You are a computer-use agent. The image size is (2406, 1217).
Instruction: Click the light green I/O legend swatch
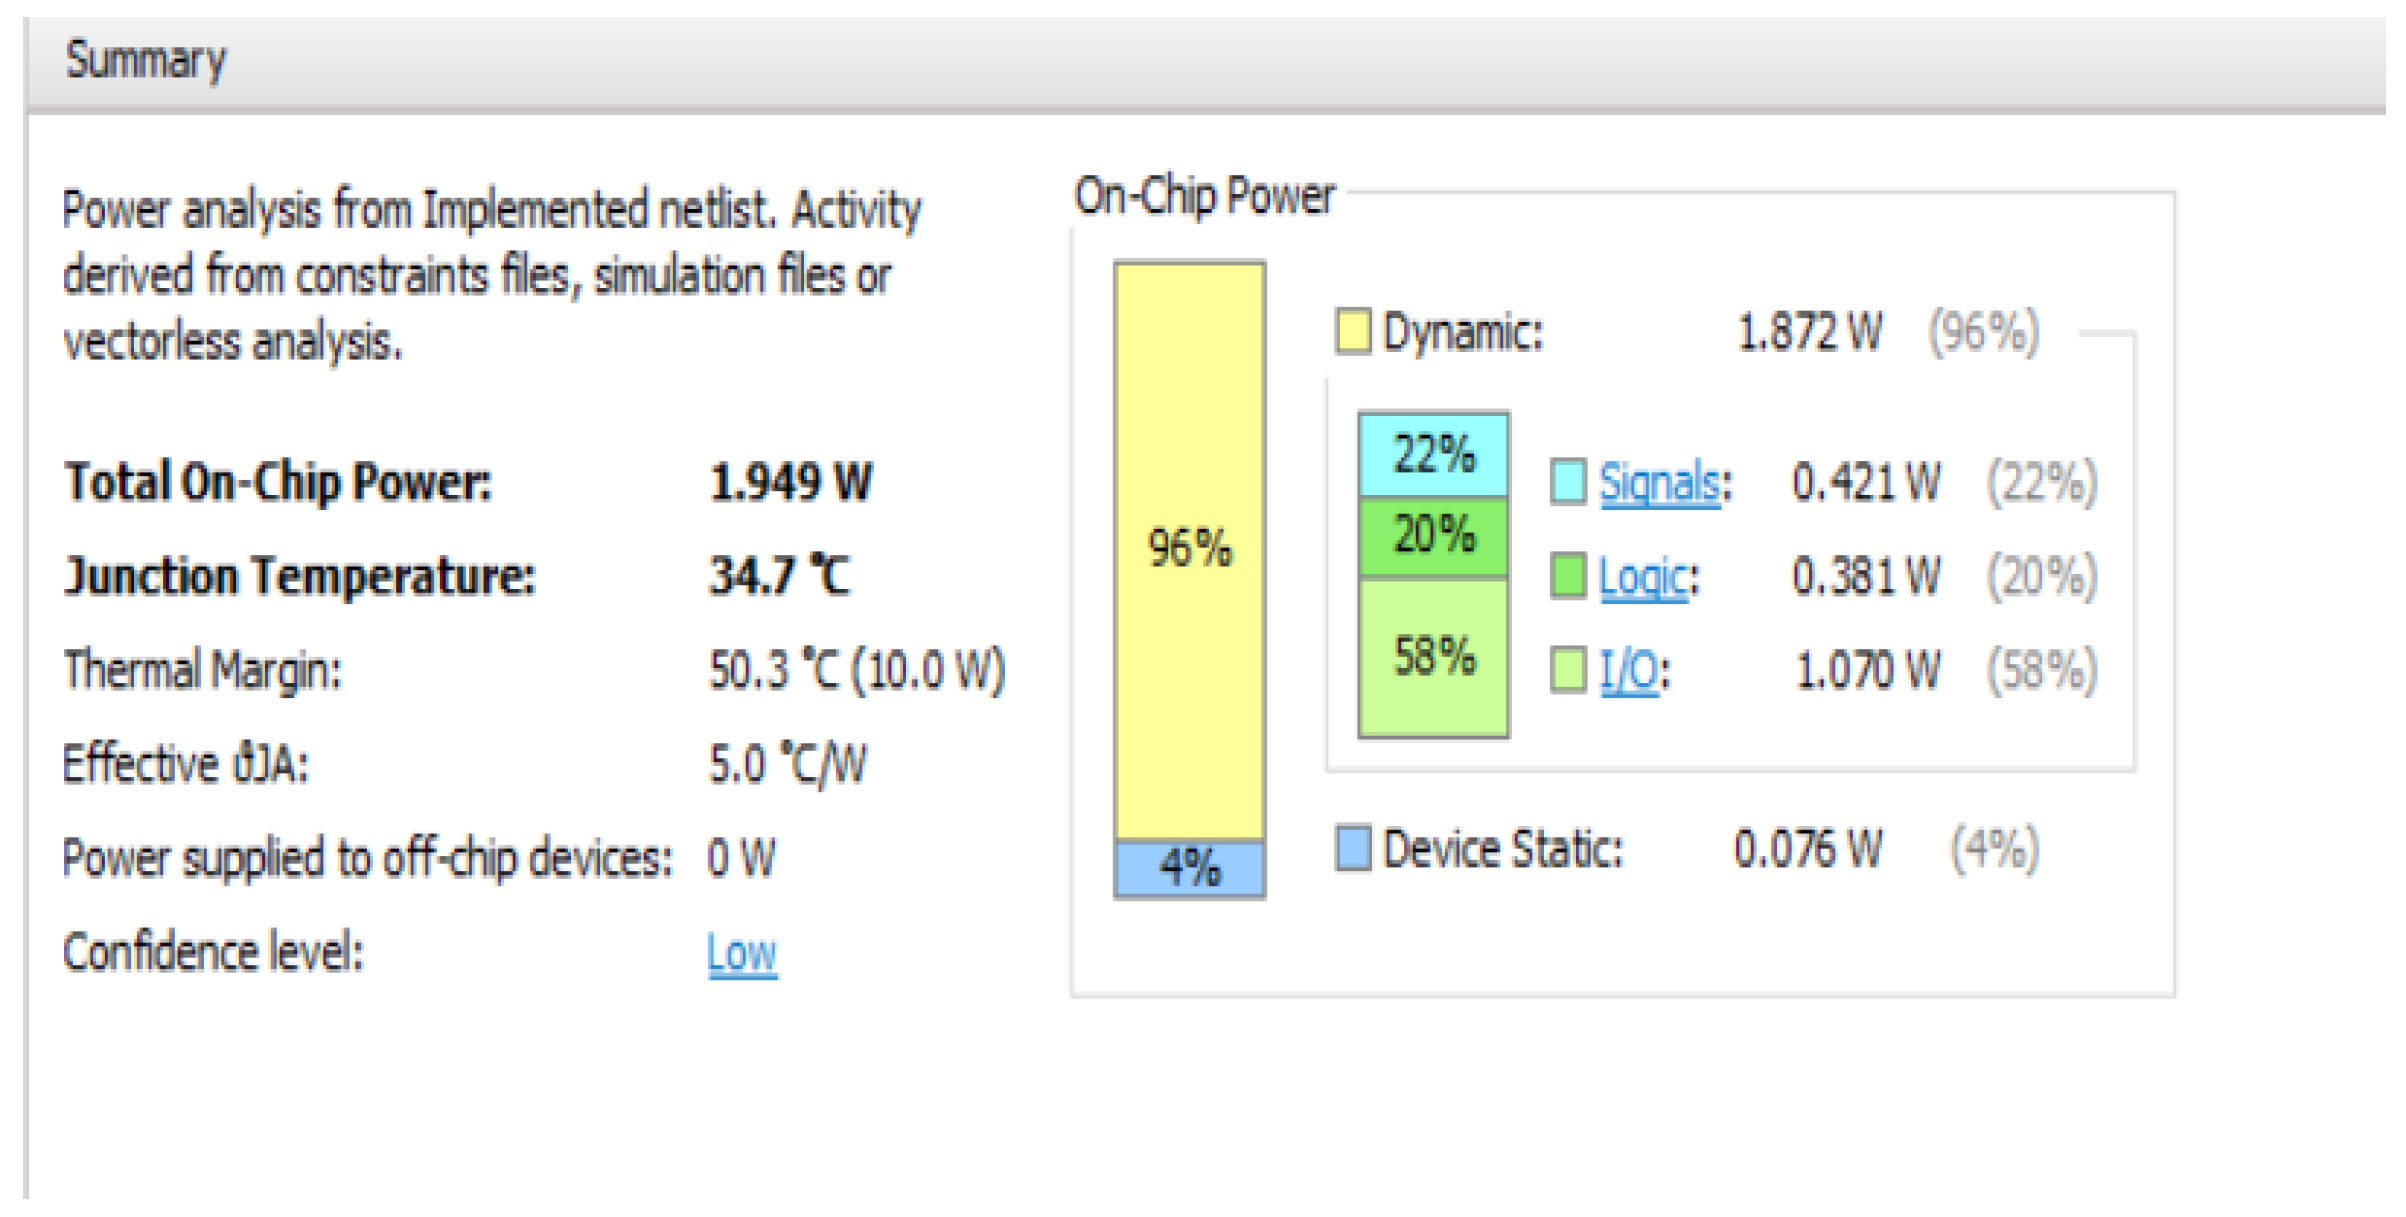[x=1568, y=670]
